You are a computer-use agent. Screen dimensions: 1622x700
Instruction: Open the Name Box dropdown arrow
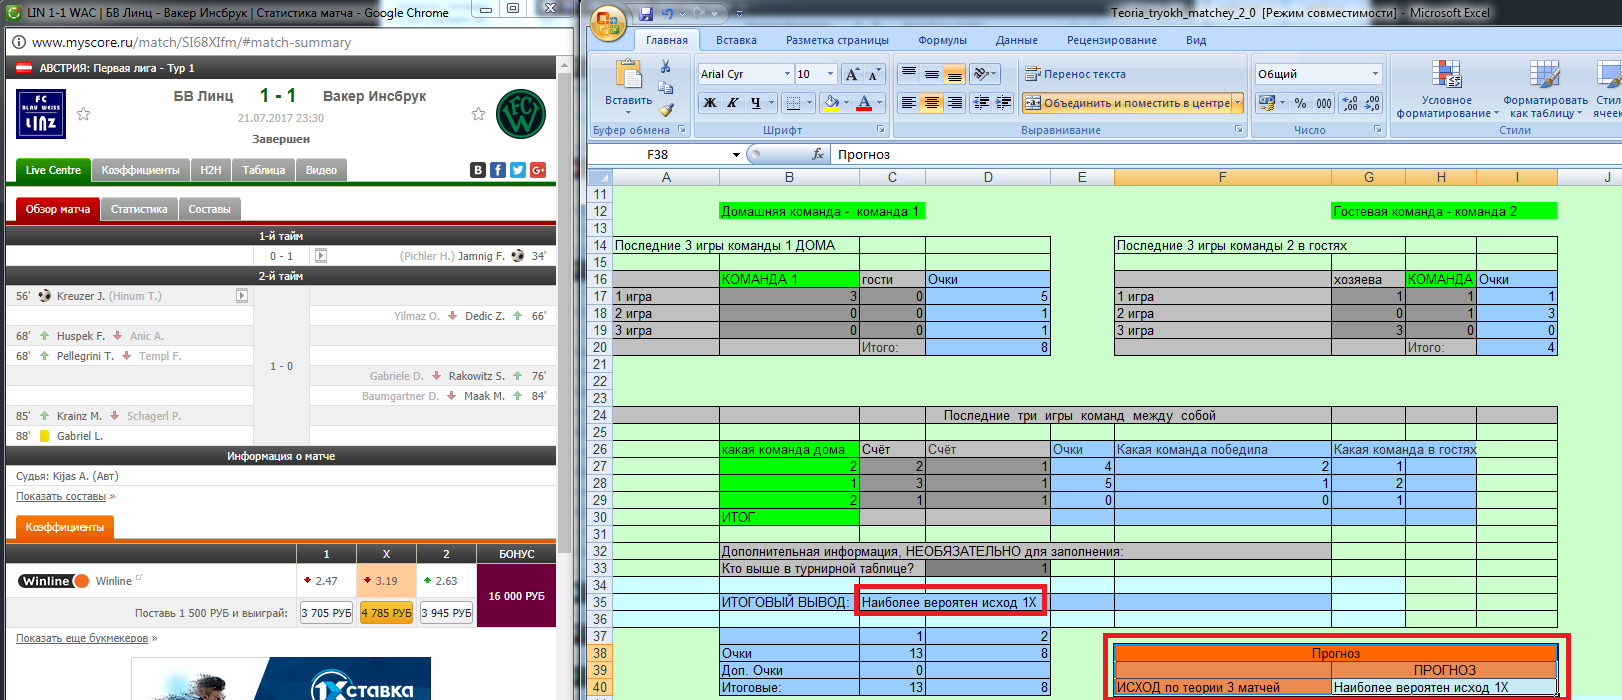(736, 155)
